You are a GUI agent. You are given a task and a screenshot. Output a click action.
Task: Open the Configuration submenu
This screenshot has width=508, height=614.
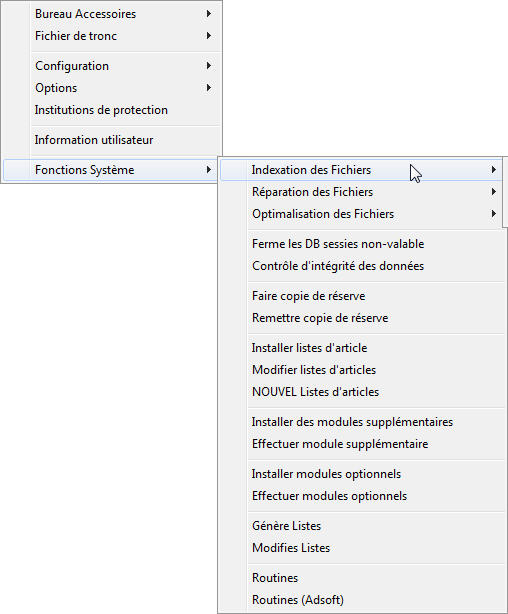click(112, 66)
